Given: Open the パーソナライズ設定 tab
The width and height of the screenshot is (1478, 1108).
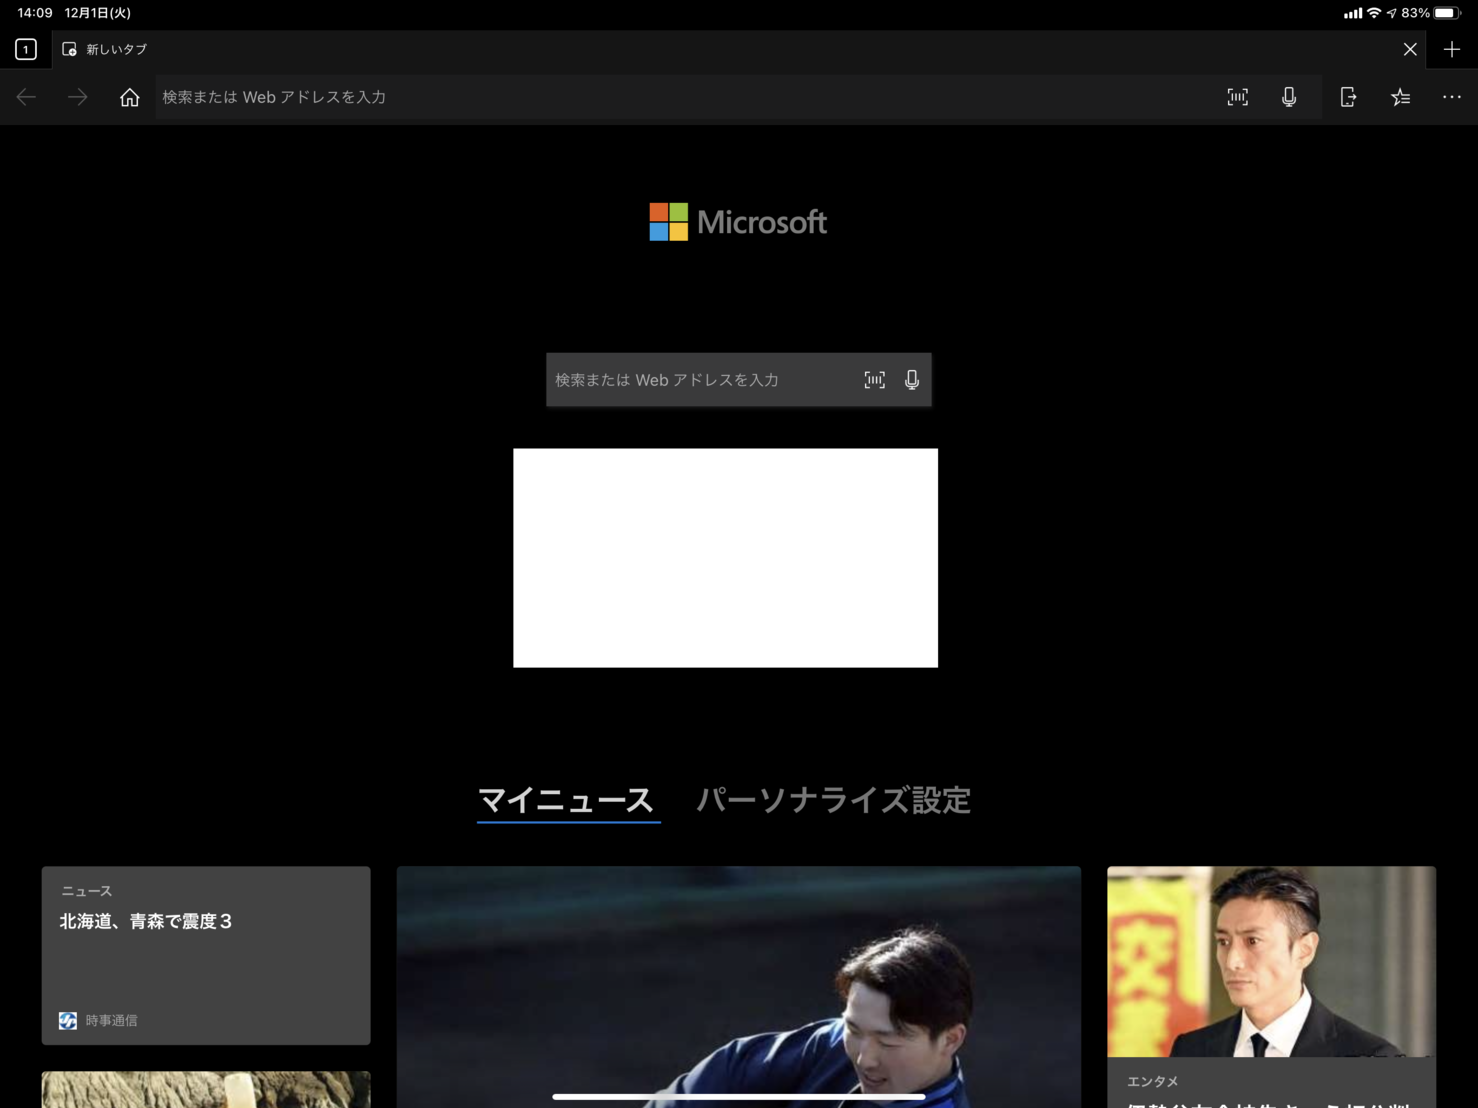Looking at the screenshot, I should [834, 800].
